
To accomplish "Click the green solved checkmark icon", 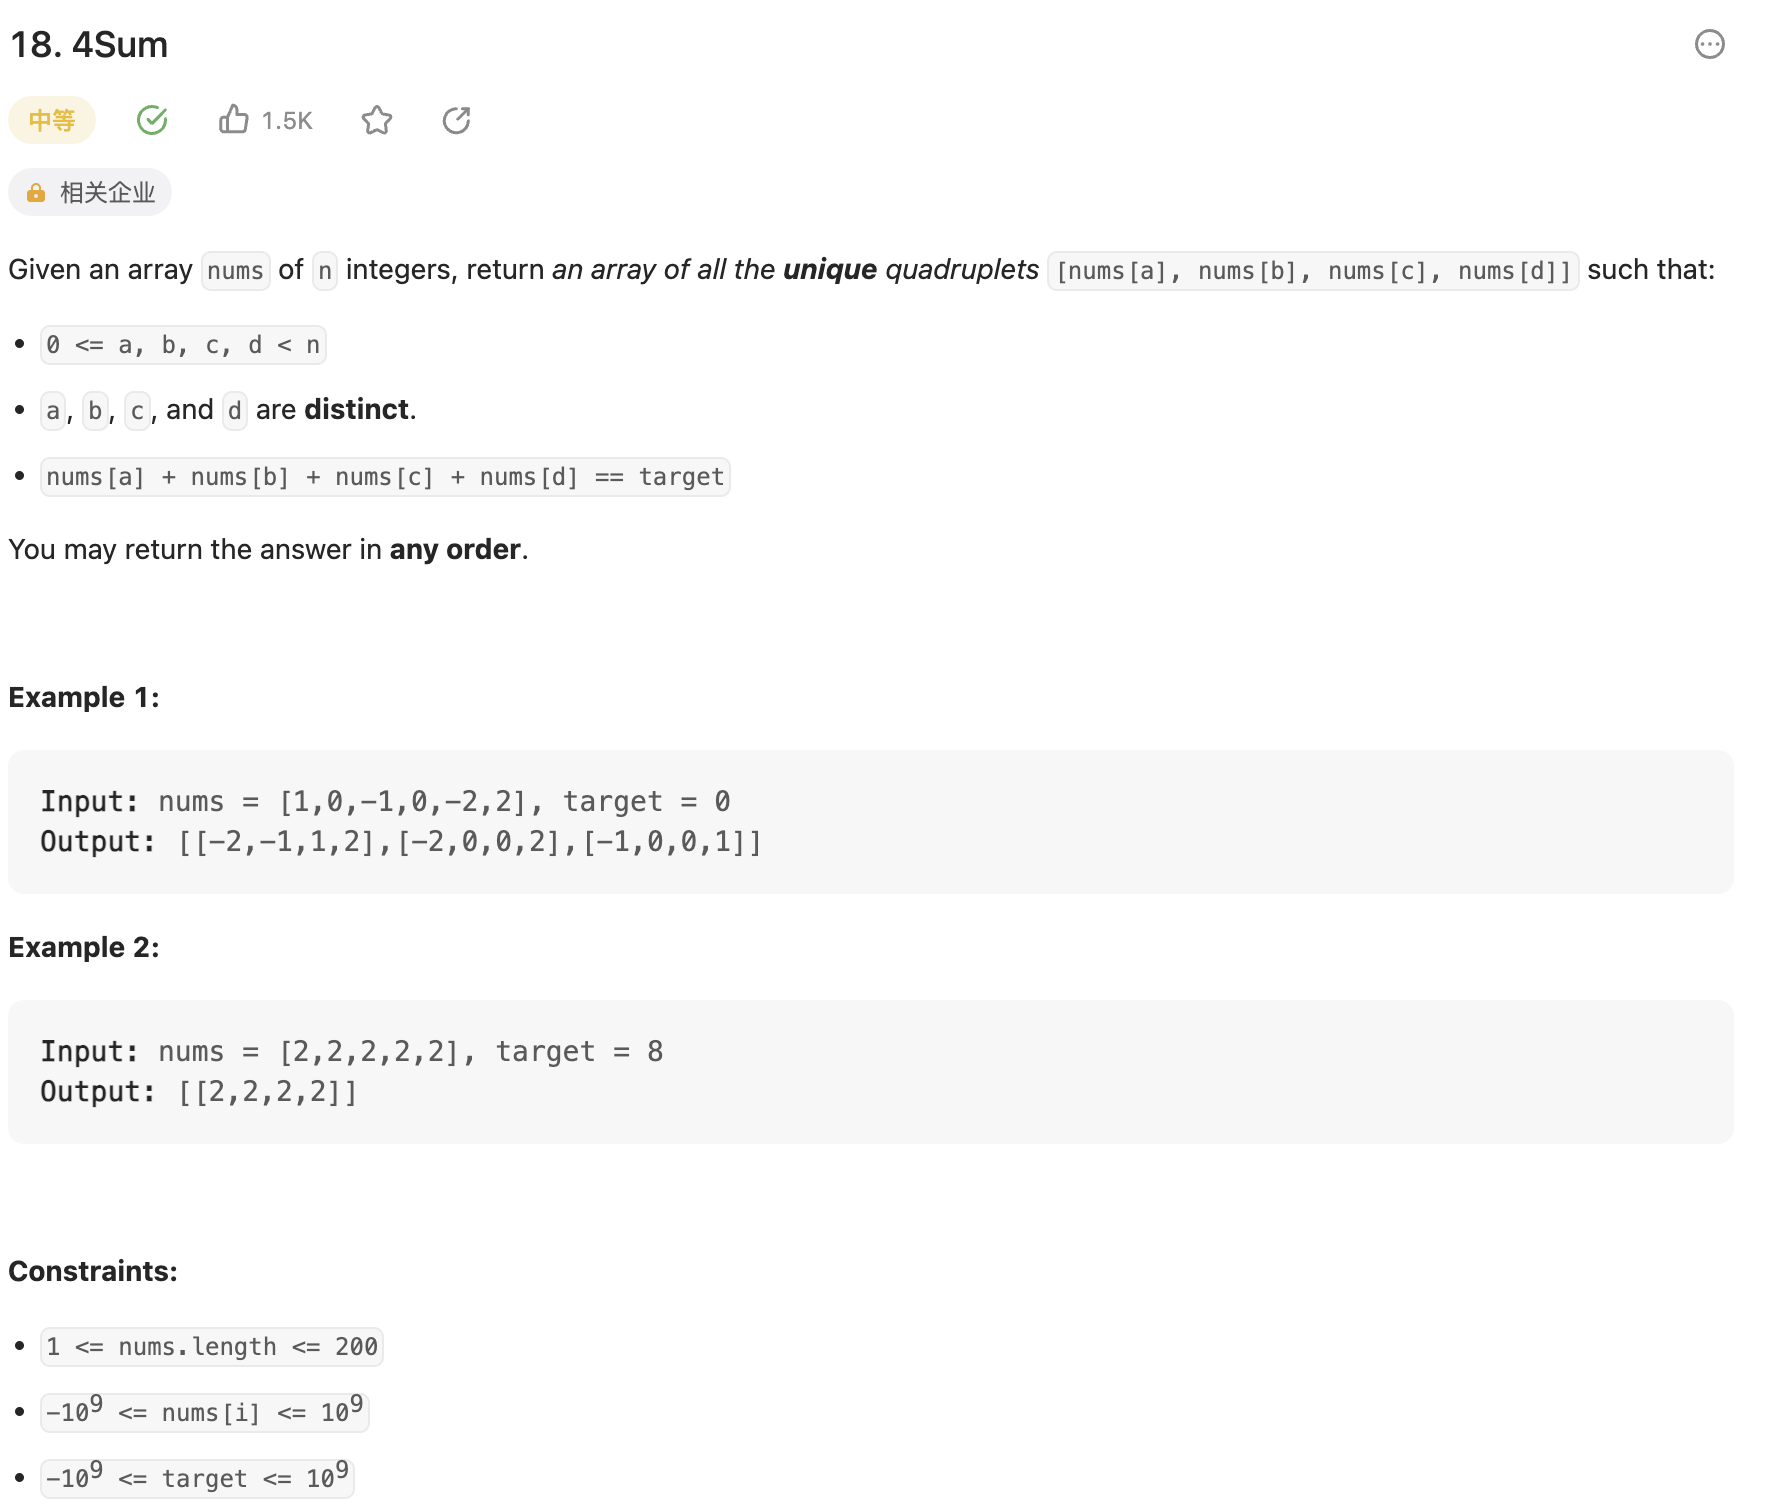I will [x=152, y=120].
